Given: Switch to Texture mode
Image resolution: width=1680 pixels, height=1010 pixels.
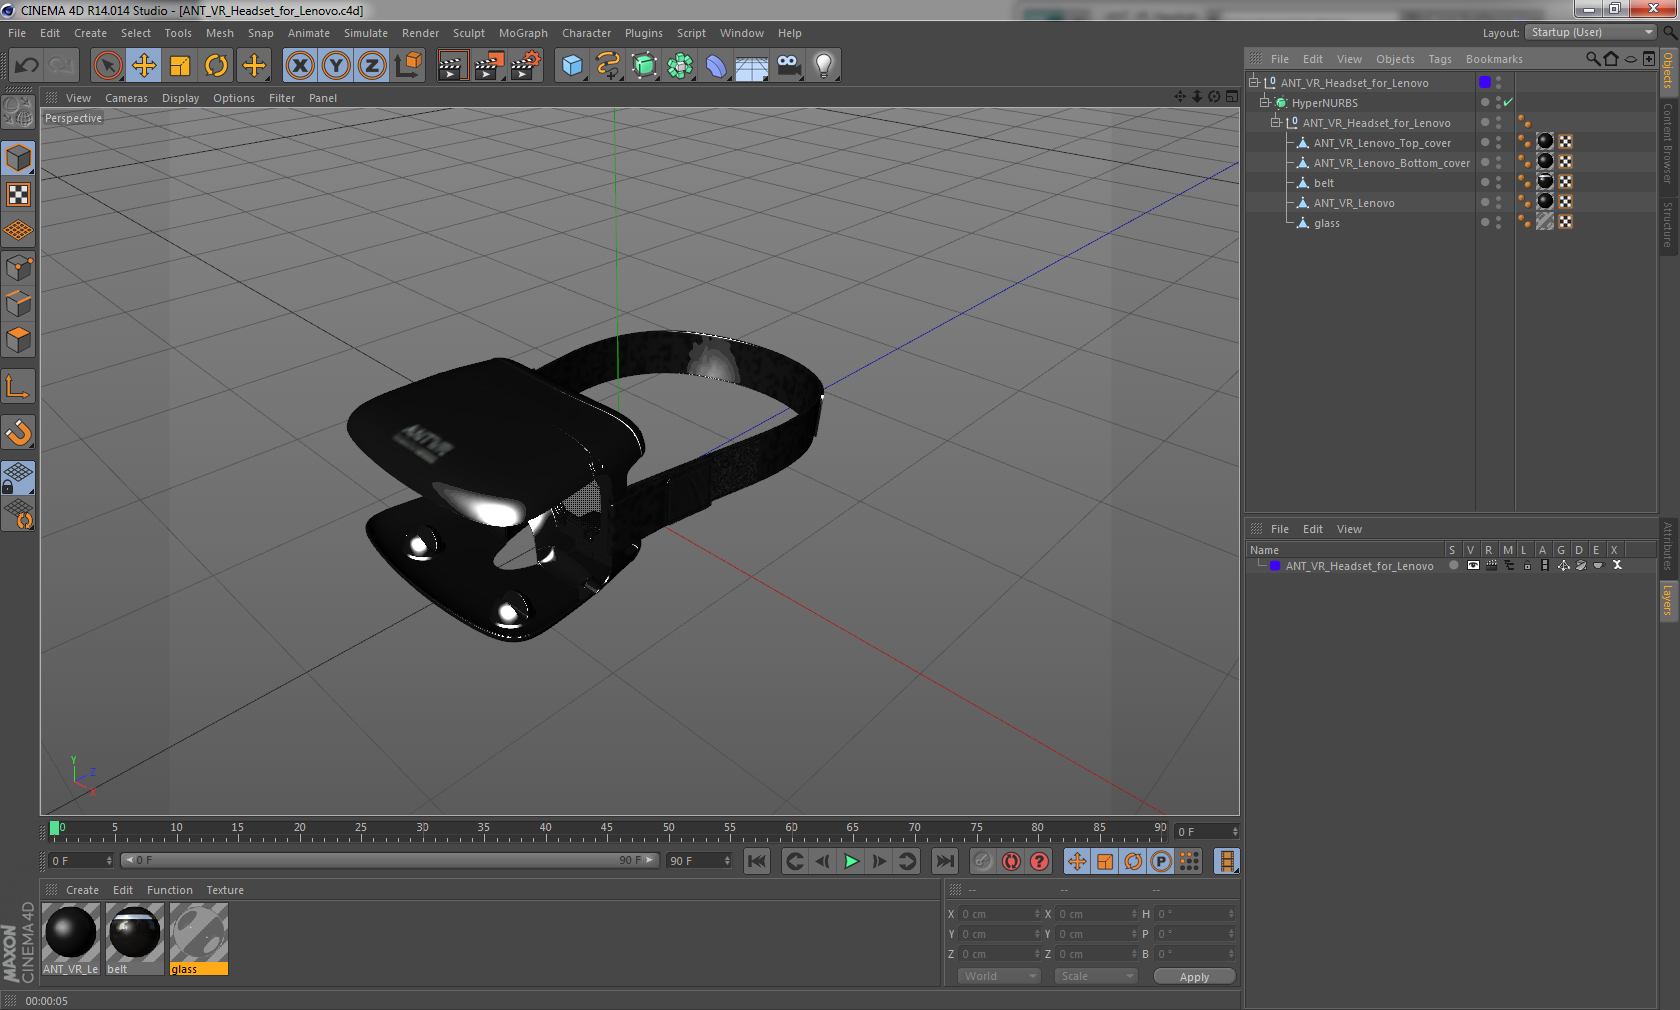Looking at the screenshot, I should (18, 194).
